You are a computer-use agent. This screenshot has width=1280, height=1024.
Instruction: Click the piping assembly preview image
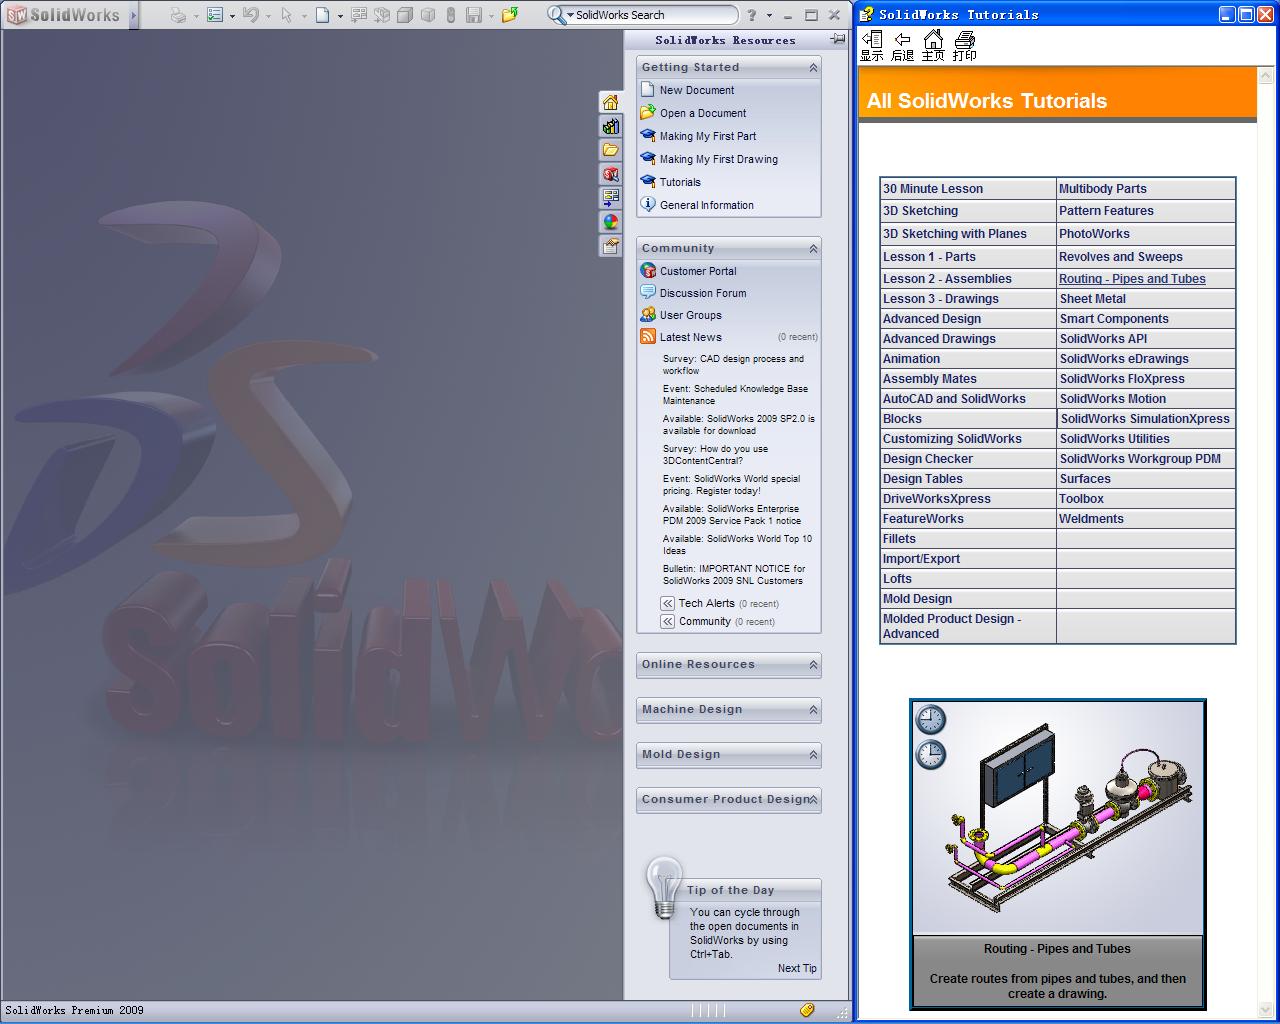(1058, 817)
